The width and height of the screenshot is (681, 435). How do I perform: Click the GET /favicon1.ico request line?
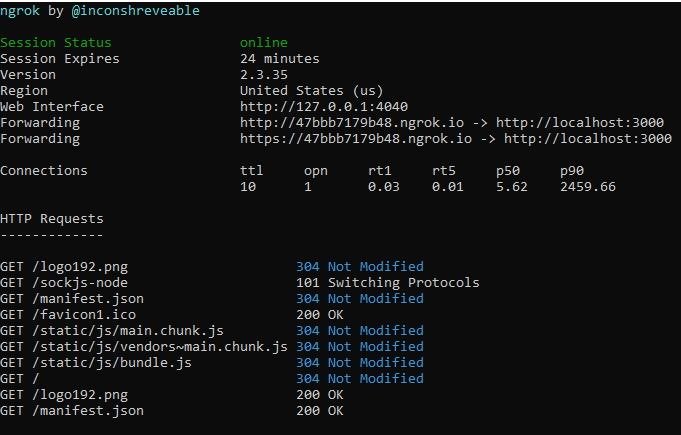[x=68, y=315]
